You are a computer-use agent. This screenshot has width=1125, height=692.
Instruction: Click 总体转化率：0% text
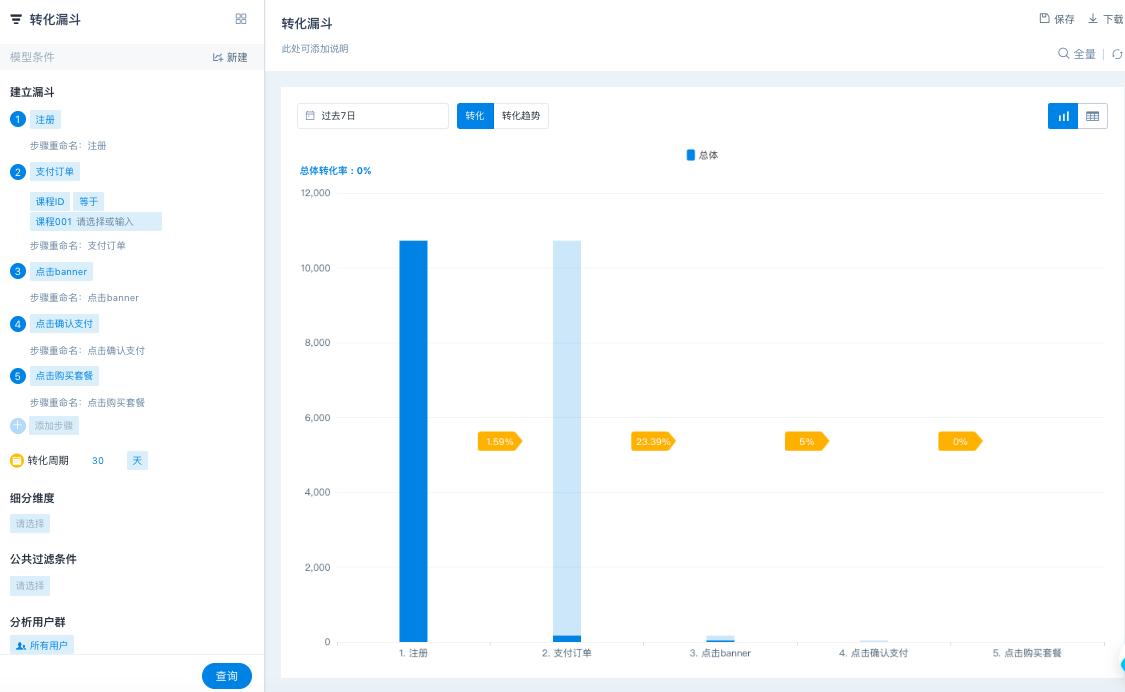coord(335,171)
